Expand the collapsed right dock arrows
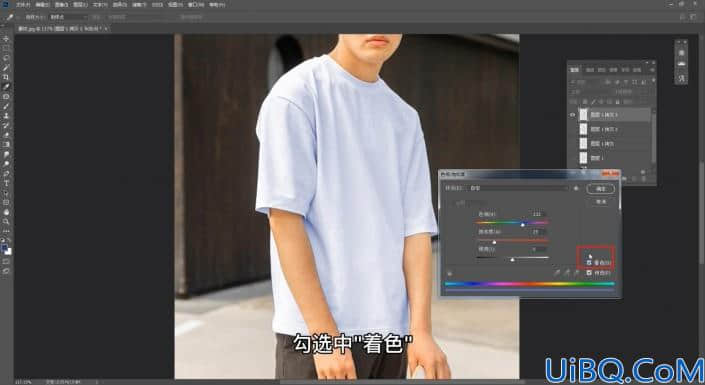The height and width of the screenshot is (385, 705). pos(679,41)
